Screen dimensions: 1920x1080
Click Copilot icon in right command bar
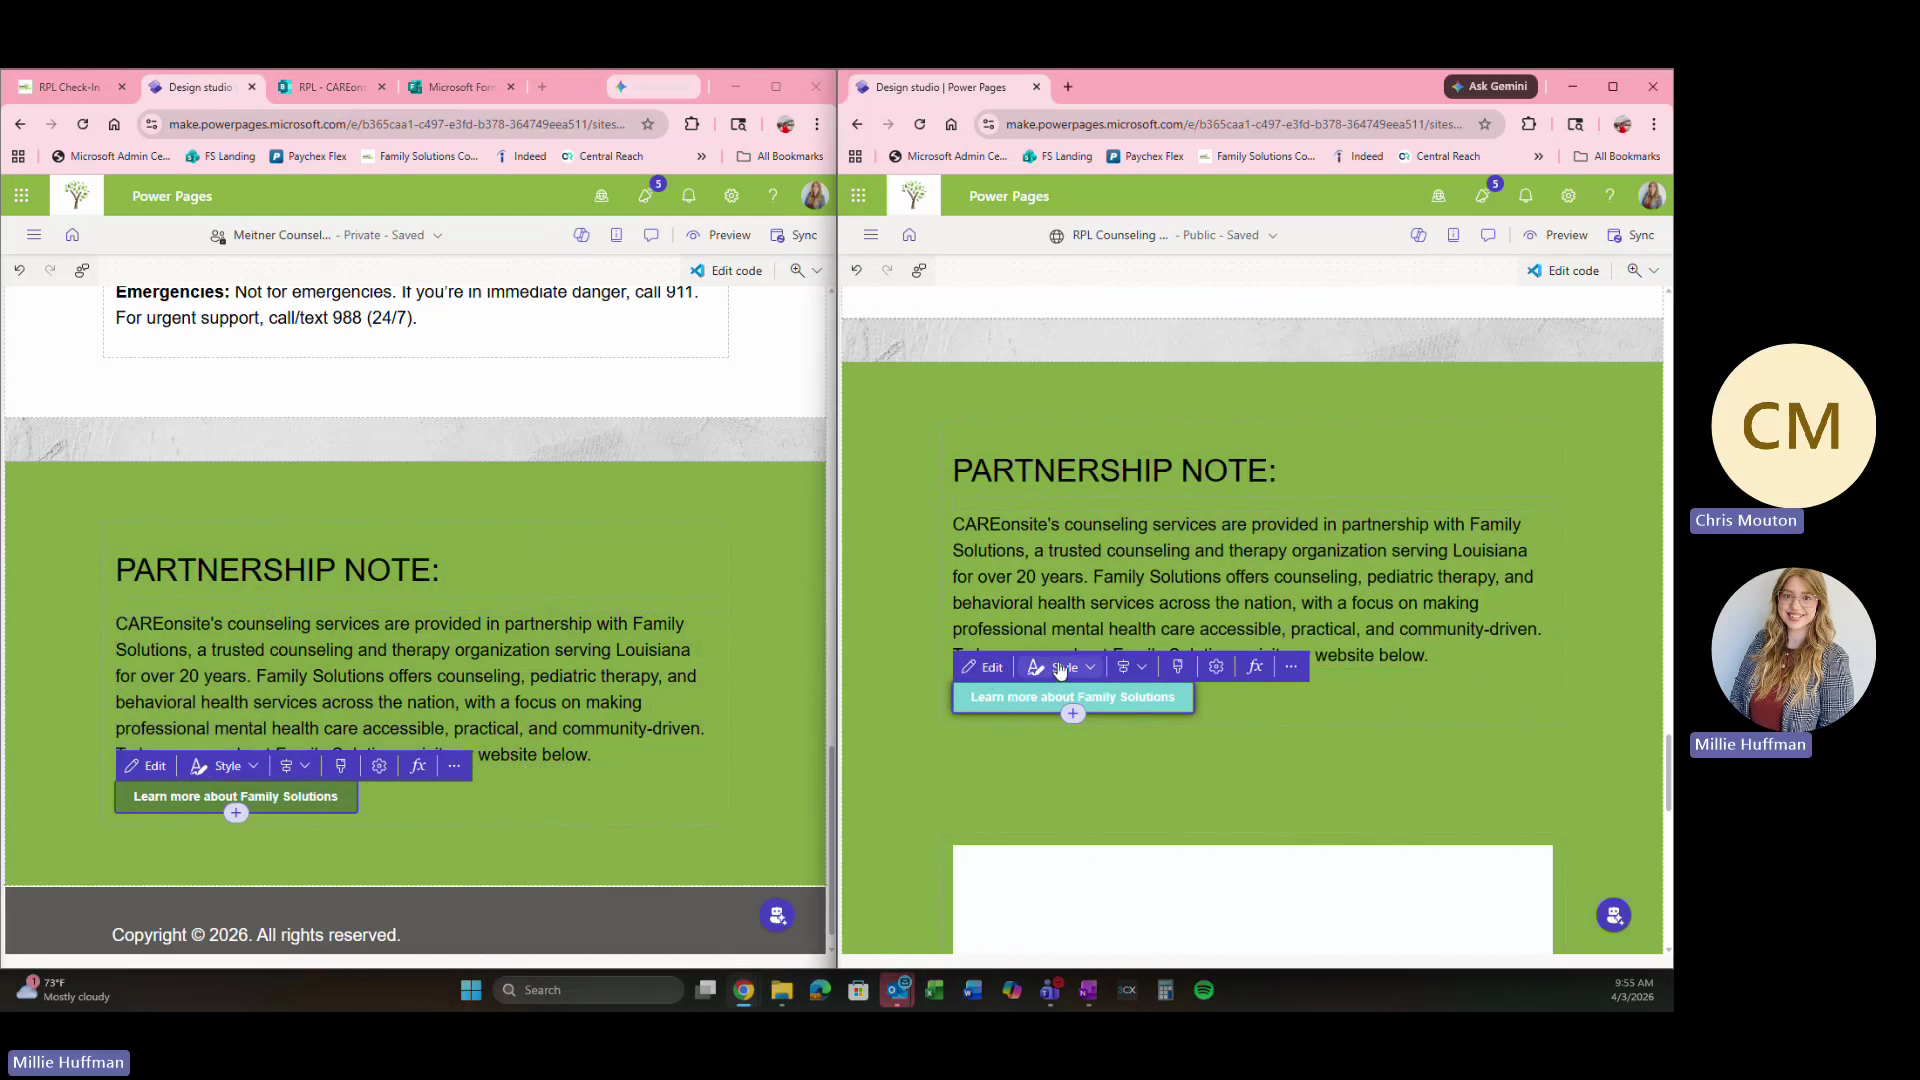(1418, 235)
